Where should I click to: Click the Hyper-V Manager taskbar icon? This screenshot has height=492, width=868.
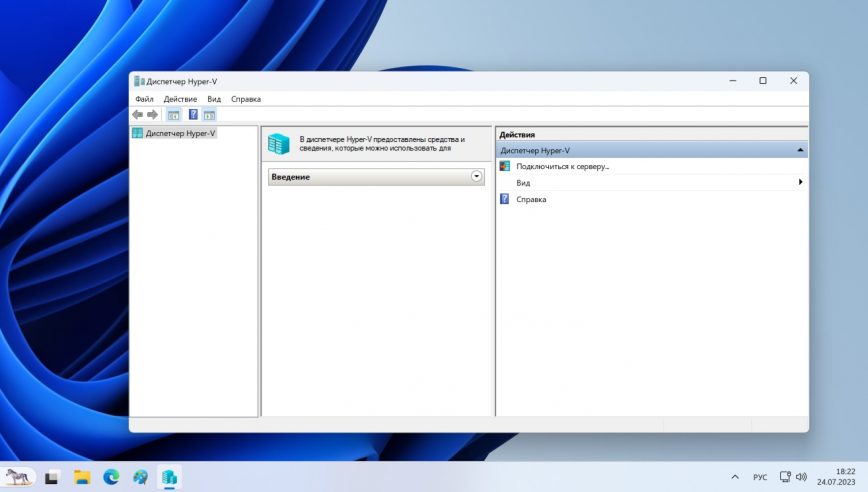pyautogui.click(x=169, y=477)
